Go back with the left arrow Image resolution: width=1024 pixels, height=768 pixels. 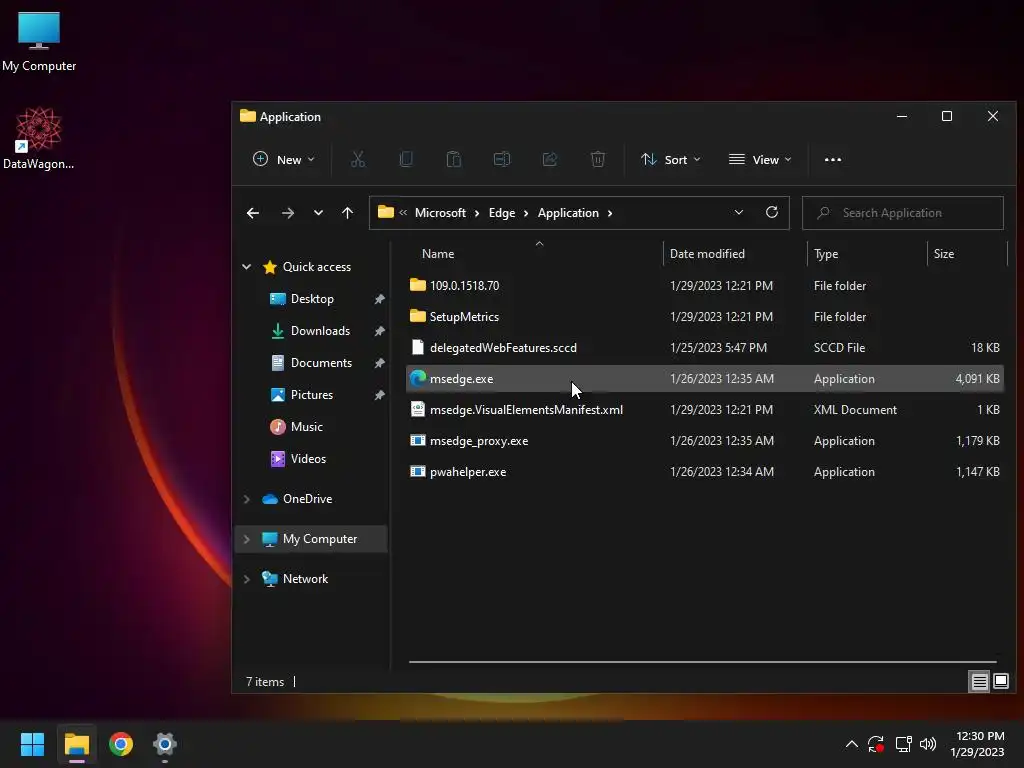(253, 213)
